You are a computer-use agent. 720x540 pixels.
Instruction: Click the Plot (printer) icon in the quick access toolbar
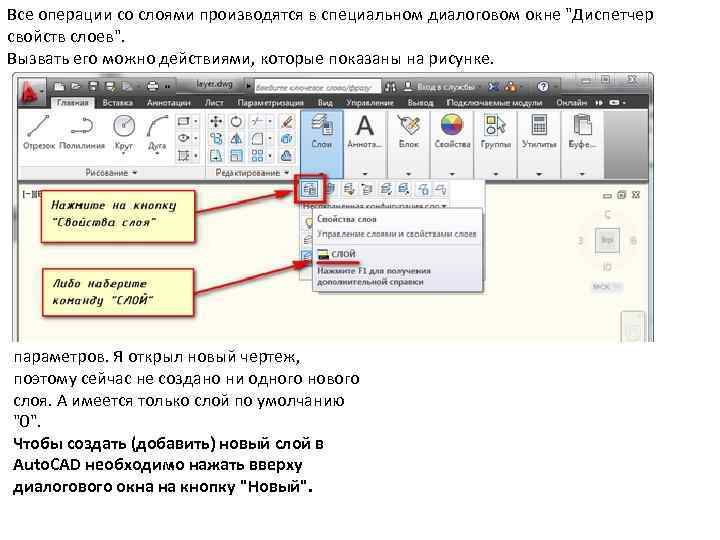click(x=152, y=86)
